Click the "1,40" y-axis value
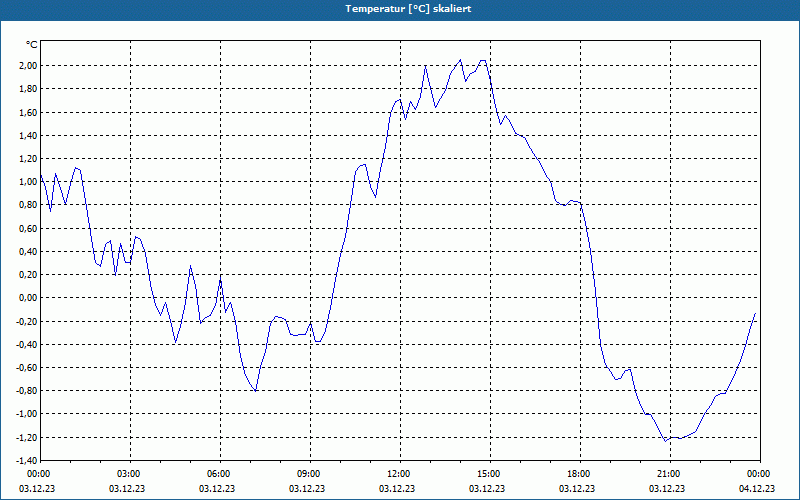This screenshot has width=800, height=500. click(x=29, y=135)
